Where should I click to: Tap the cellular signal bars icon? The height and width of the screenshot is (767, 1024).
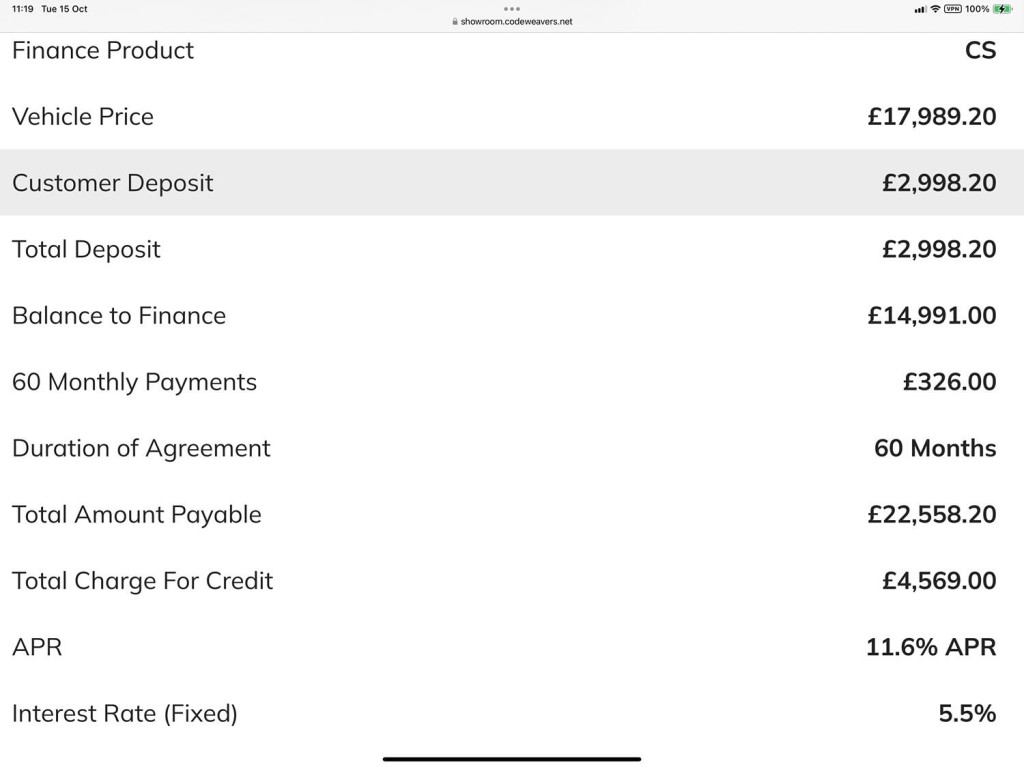click(920, 9)
